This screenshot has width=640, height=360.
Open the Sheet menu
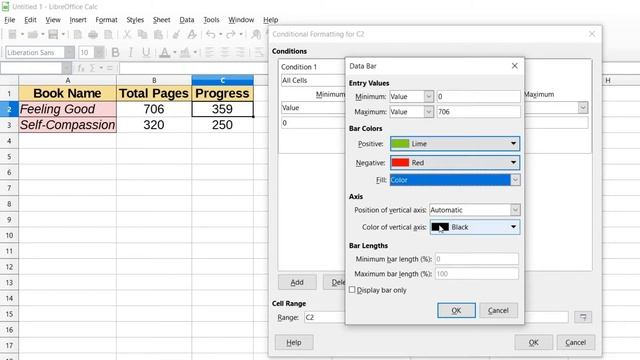161,20
